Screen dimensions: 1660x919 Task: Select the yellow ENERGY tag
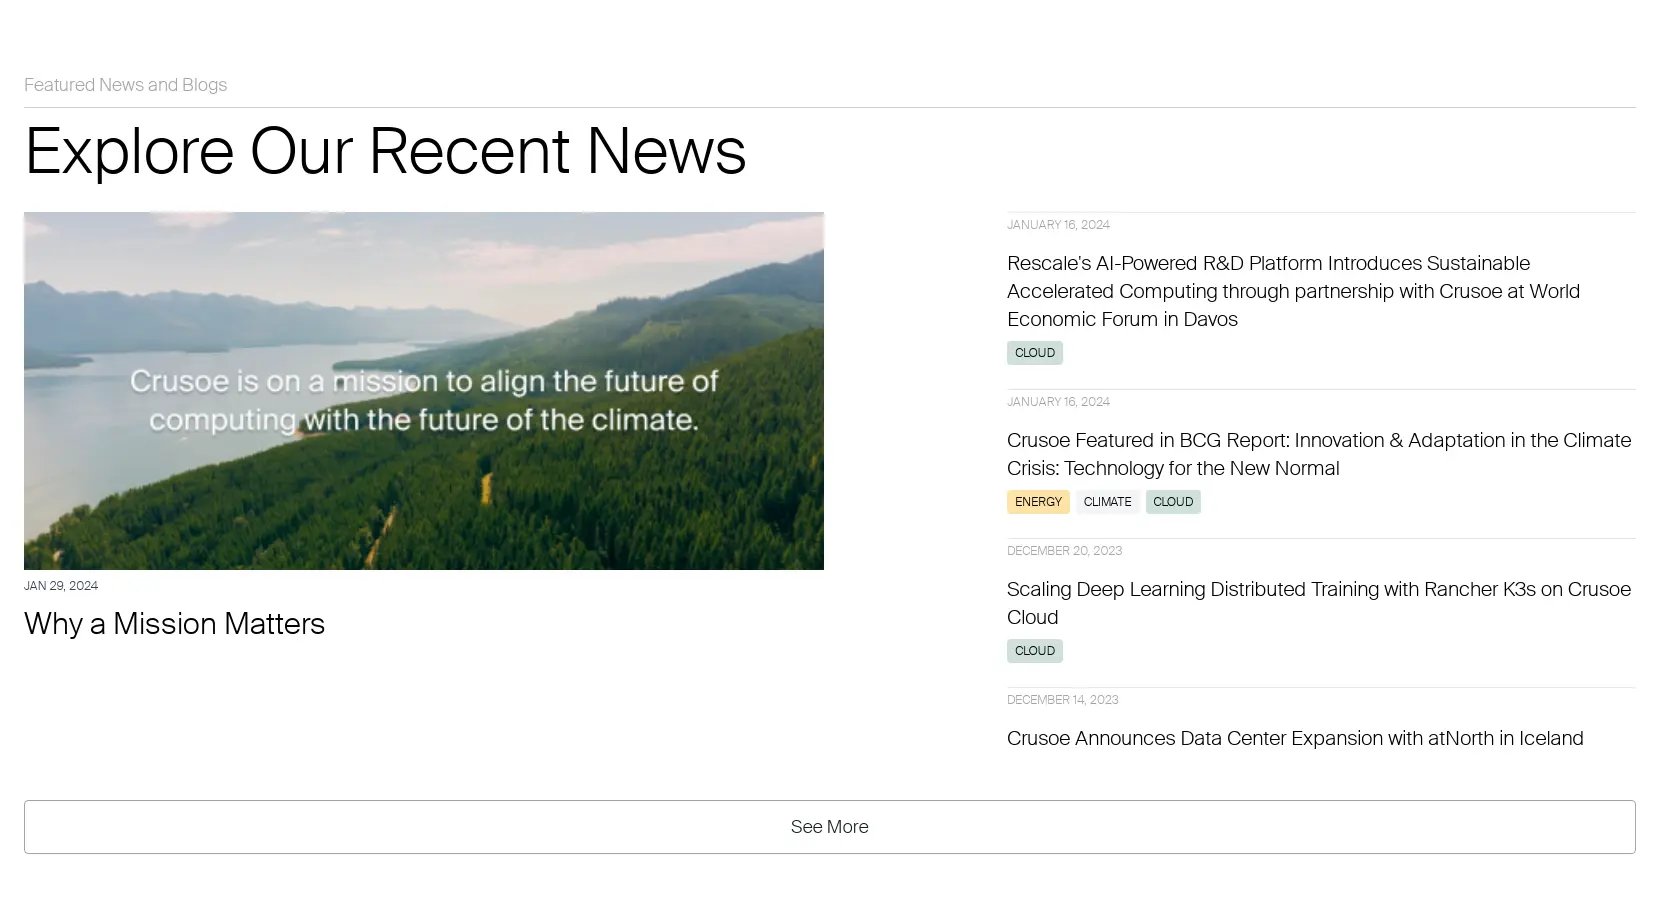1038,502
